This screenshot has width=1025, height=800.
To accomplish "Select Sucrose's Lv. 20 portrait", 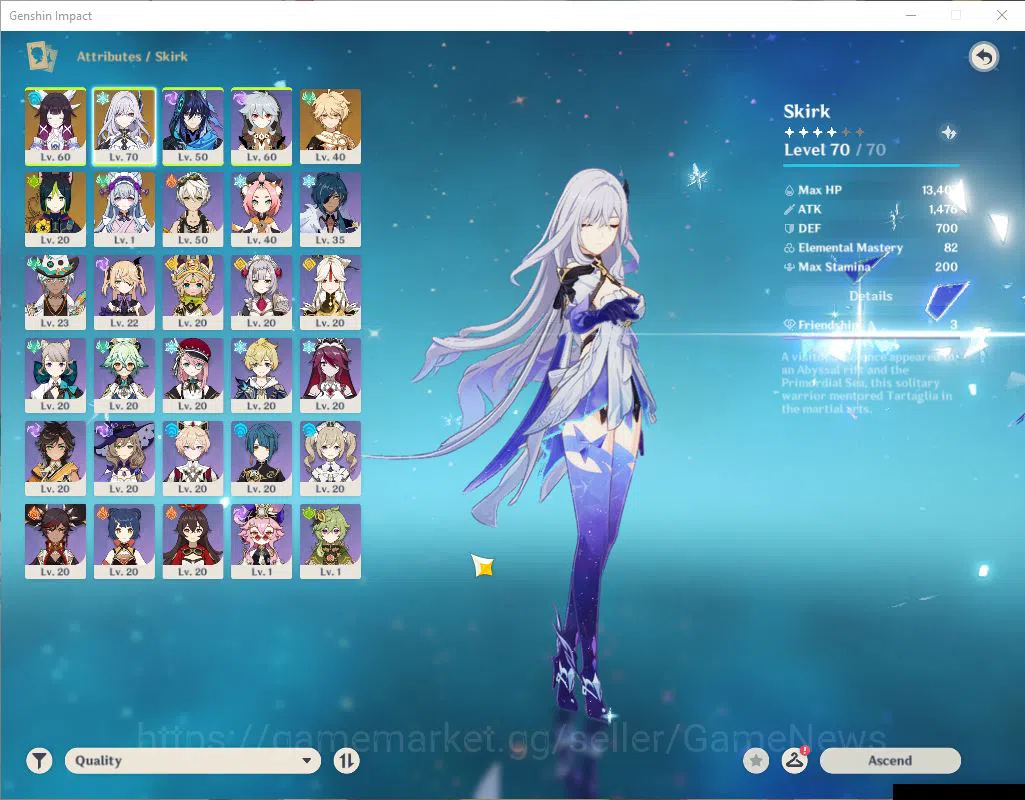I will pos(124,375).
